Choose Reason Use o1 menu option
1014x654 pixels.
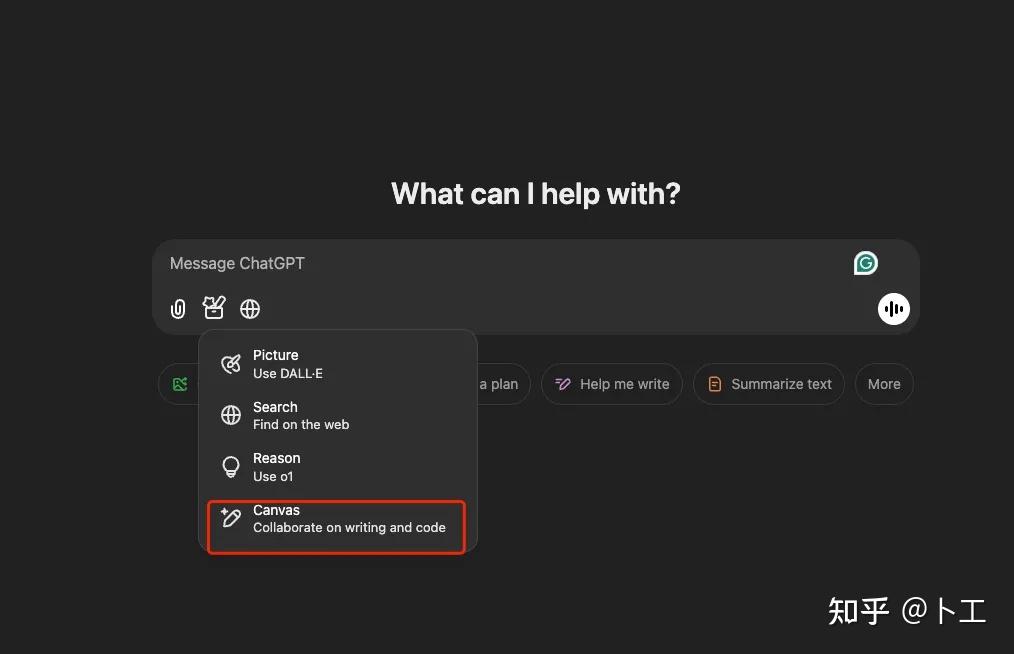pyautogui.click(x=339, y=467)
